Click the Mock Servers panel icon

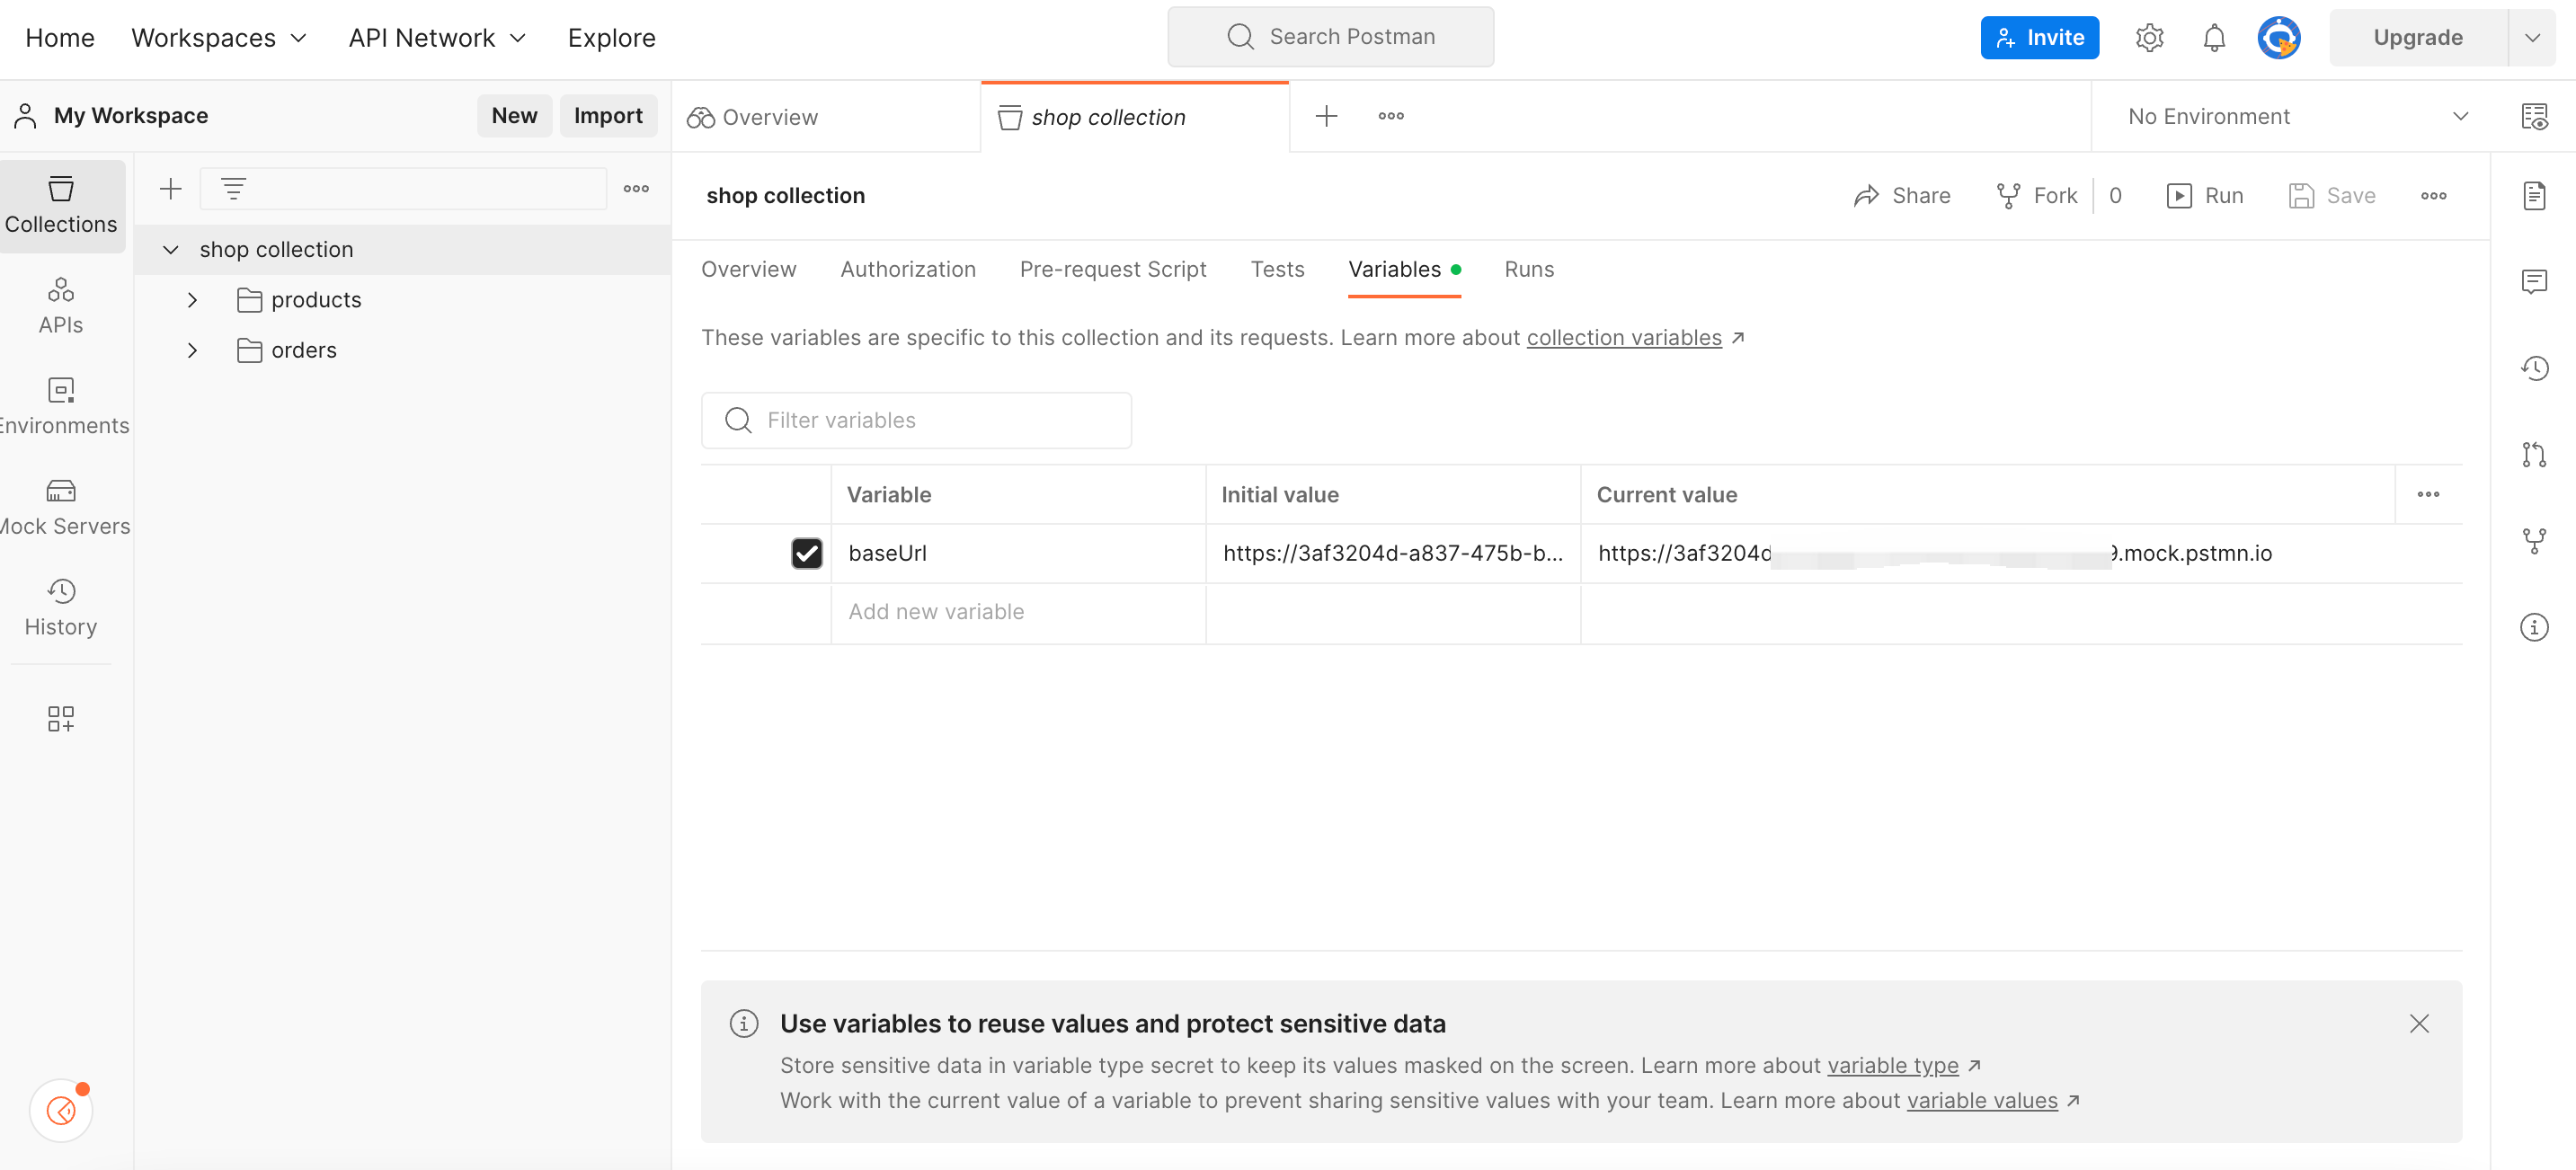pyautogui.click(x=61, y=488)
